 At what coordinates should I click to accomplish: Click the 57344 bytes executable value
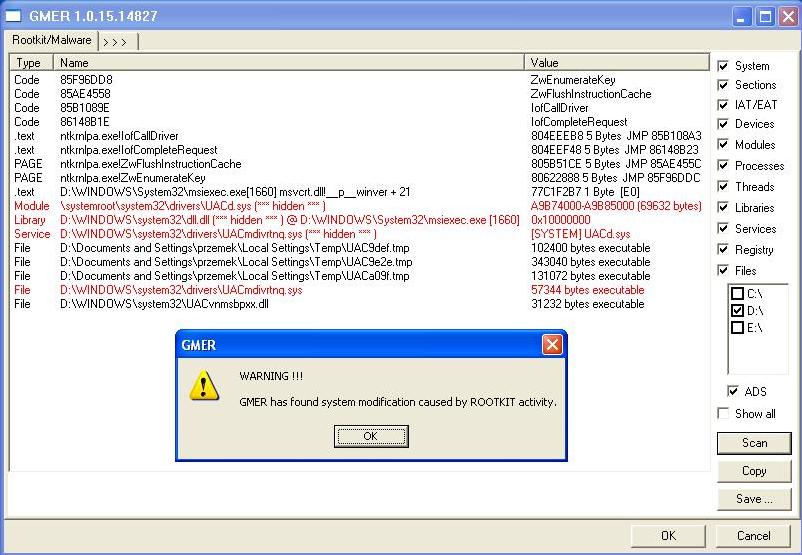588,290
